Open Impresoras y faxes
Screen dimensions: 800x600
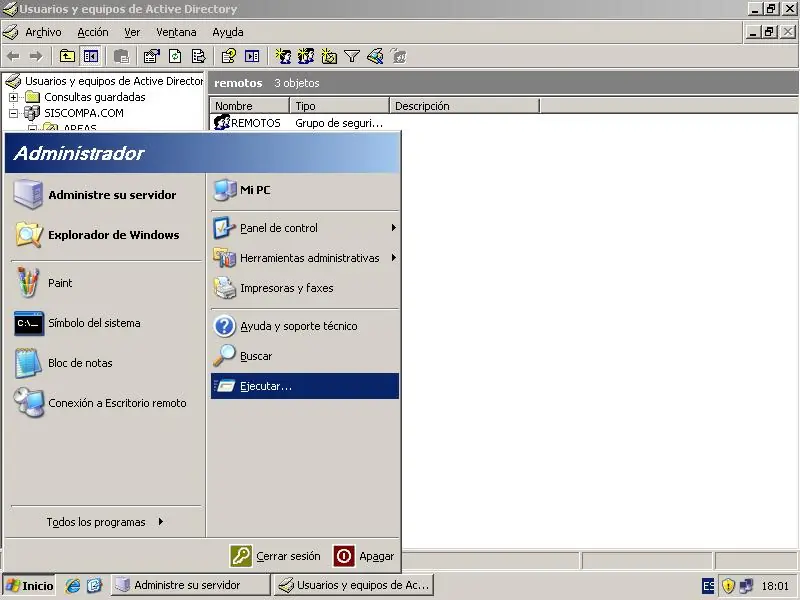point(305,288)
